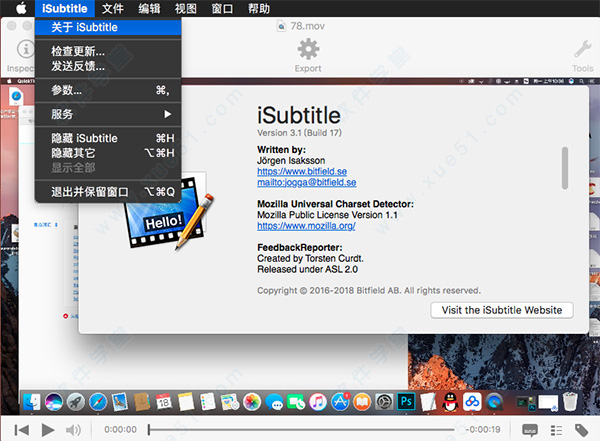Viewport: 600px width, 441px height.
Task: Click Visit the iSubtitle Website button
Action: pos(502,310)
